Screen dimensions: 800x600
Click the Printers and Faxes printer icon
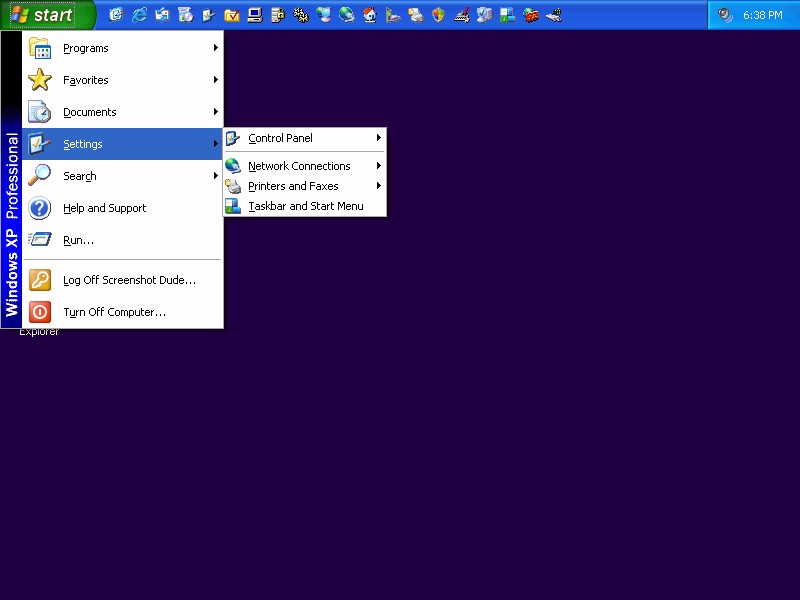[x=233, y=186]
